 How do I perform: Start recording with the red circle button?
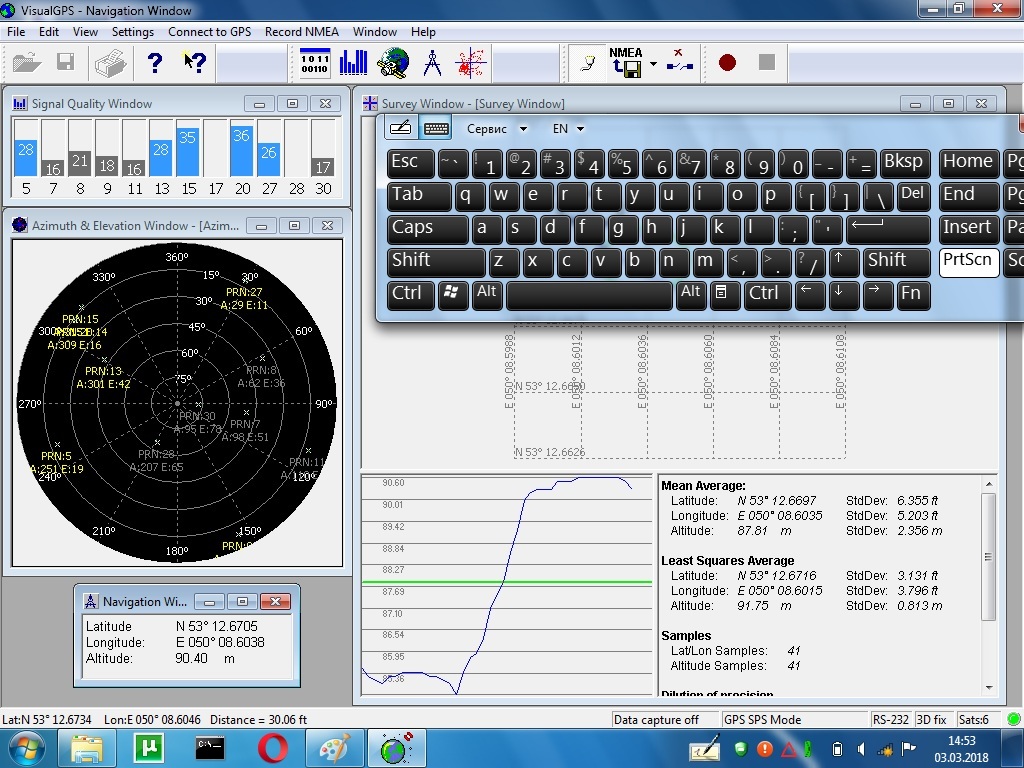(727, 63)
